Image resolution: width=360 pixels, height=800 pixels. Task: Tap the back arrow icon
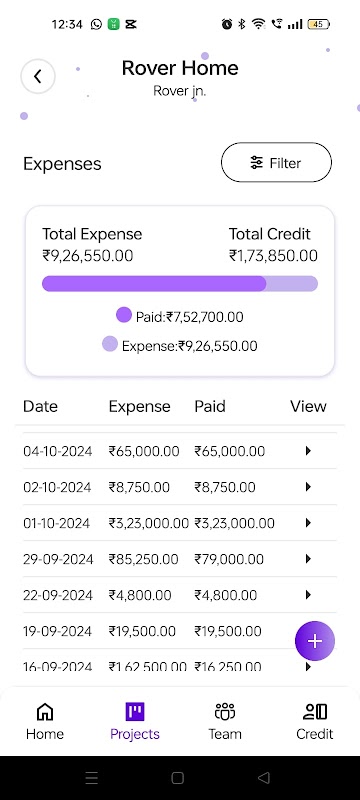[38, 77]
